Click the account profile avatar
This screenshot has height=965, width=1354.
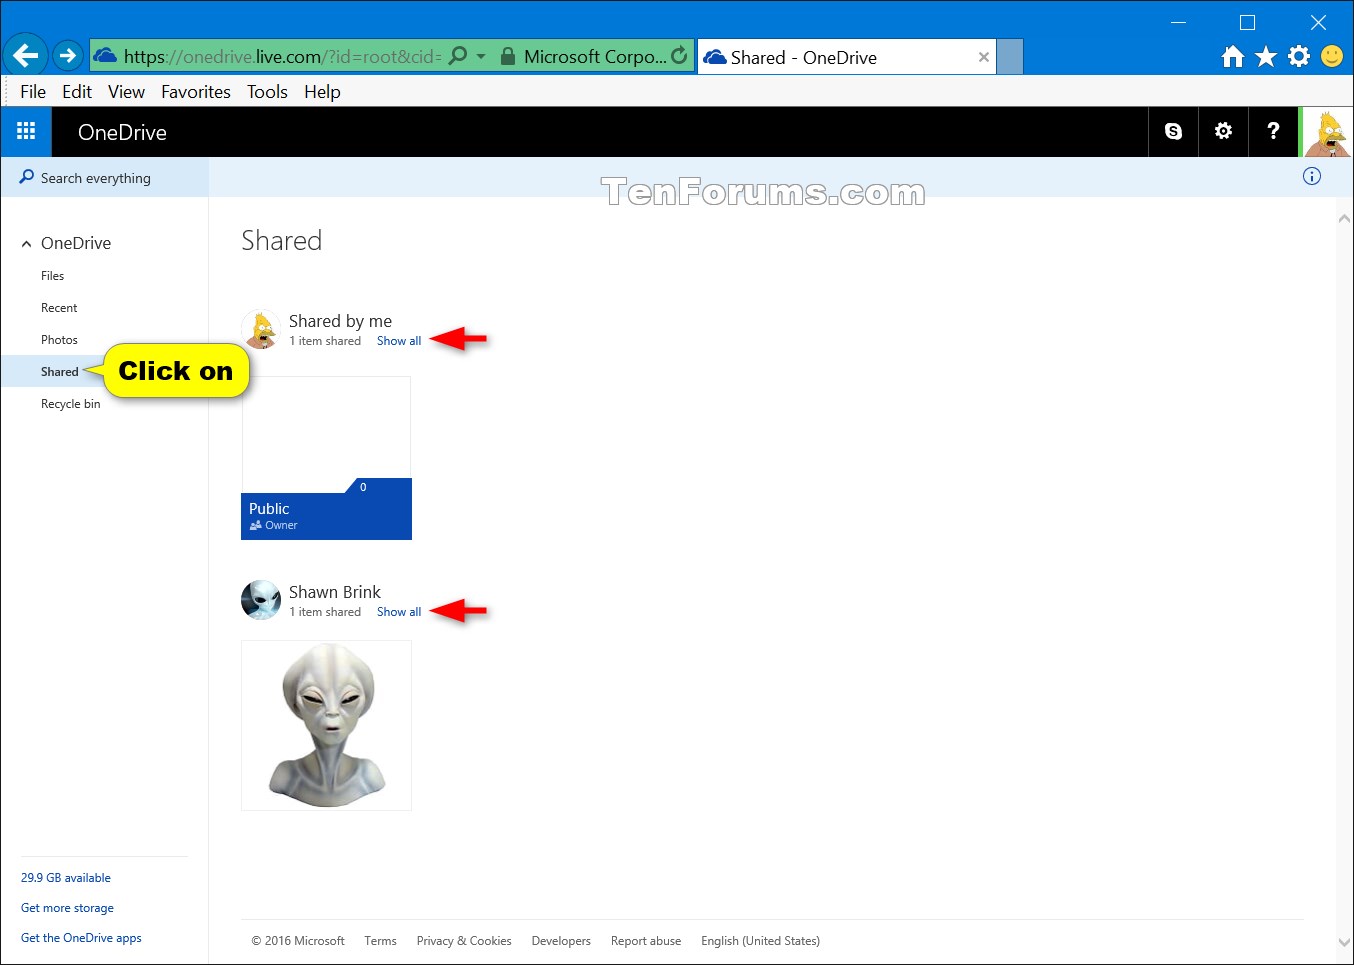(x=1327, y=131)
